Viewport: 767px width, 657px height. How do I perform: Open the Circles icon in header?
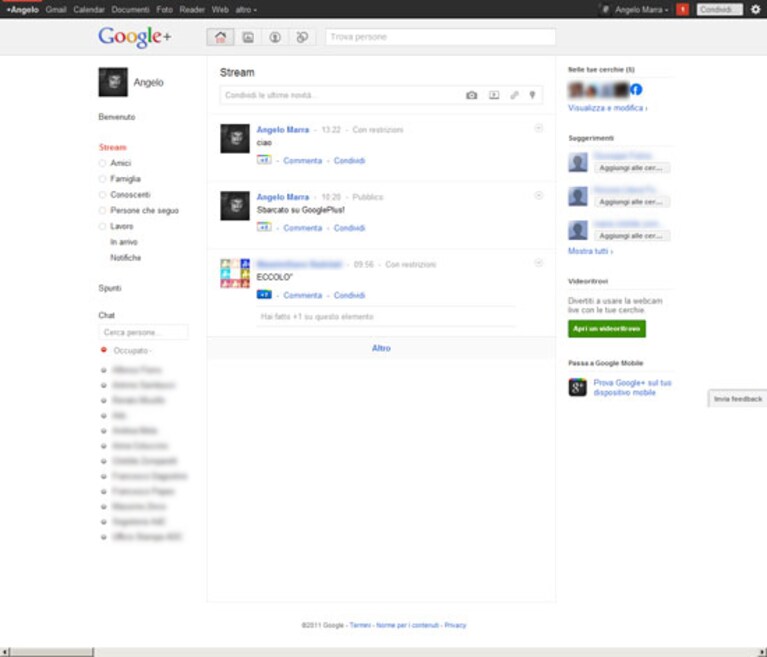tap(302, 37)
